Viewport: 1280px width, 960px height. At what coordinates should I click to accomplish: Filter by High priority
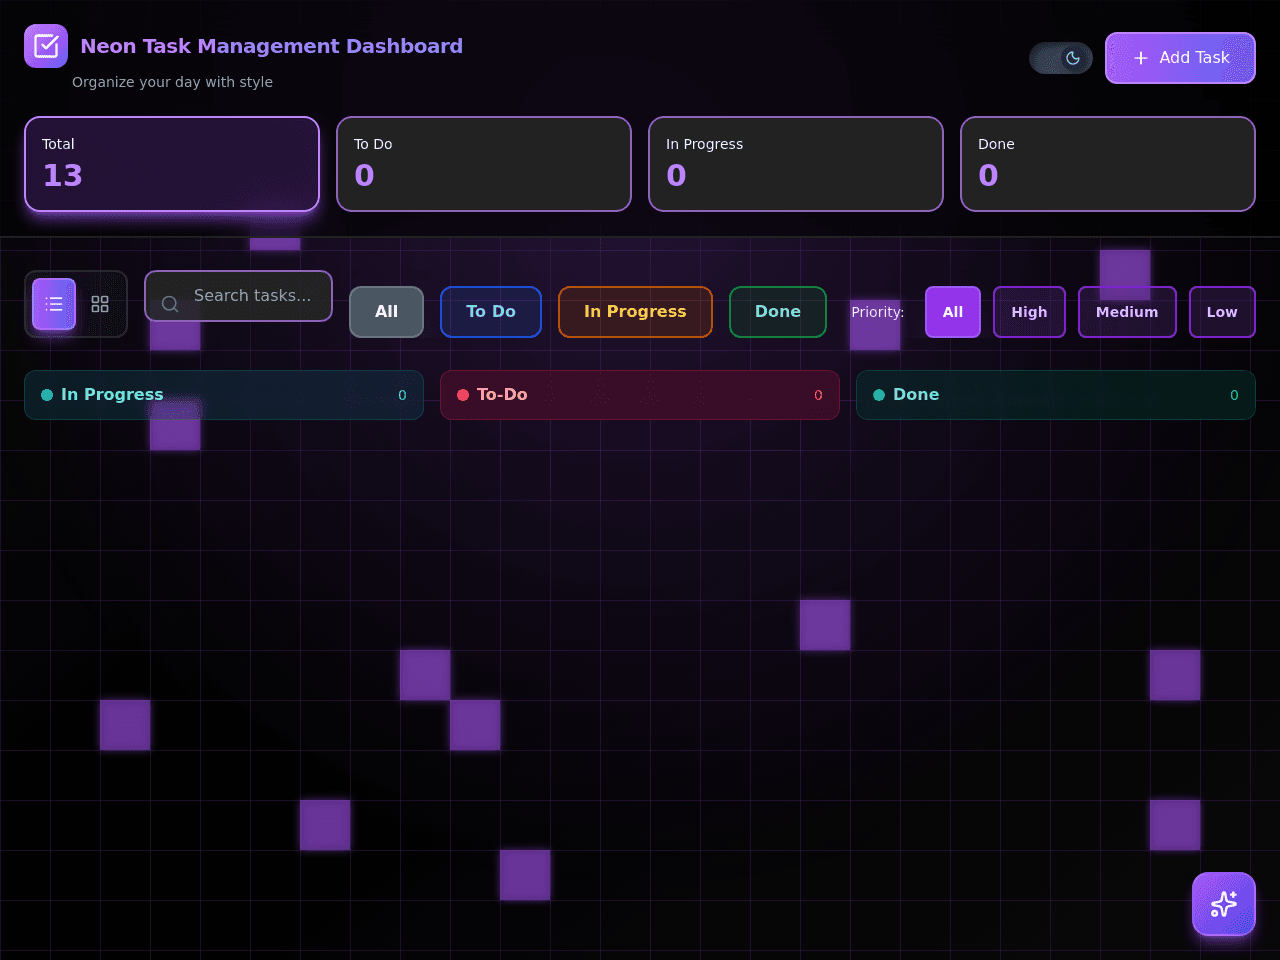click(x=1029, y=312)
